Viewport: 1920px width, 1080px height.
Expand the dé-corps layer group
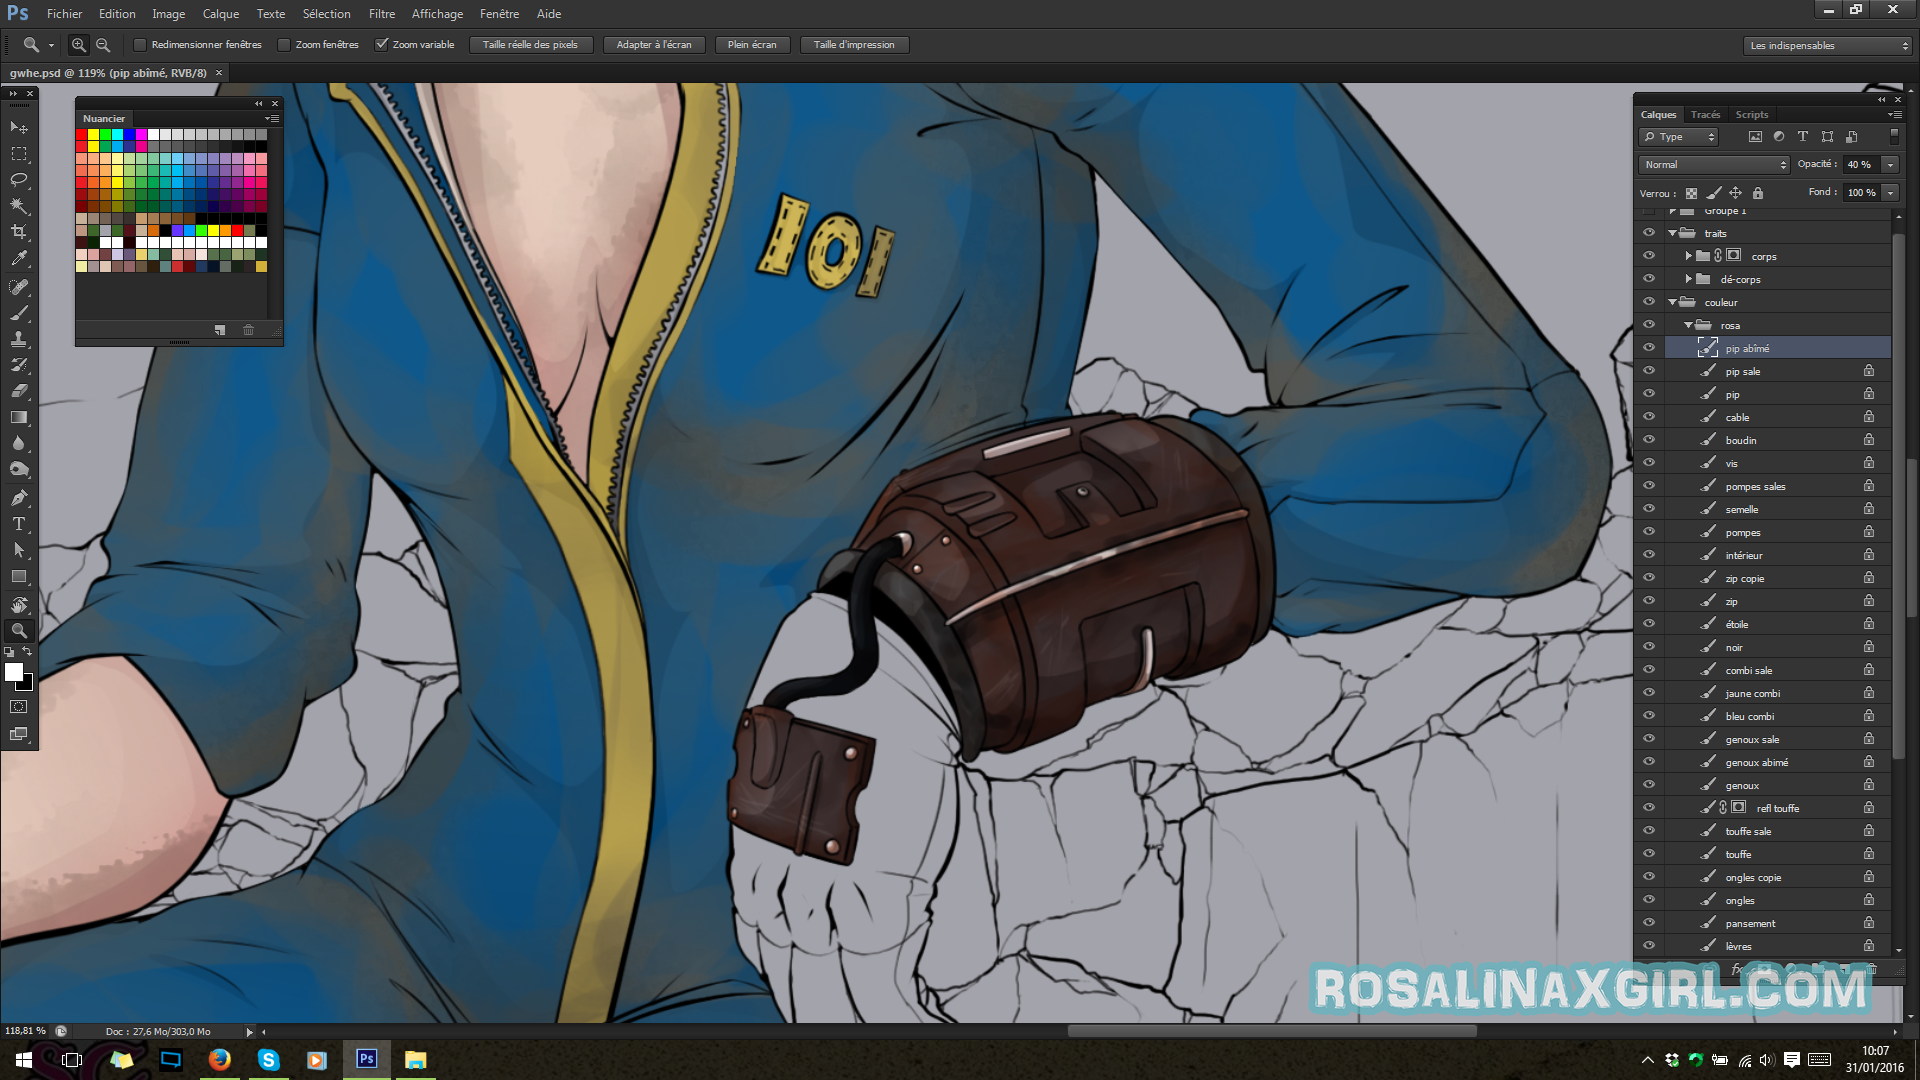1688,279
